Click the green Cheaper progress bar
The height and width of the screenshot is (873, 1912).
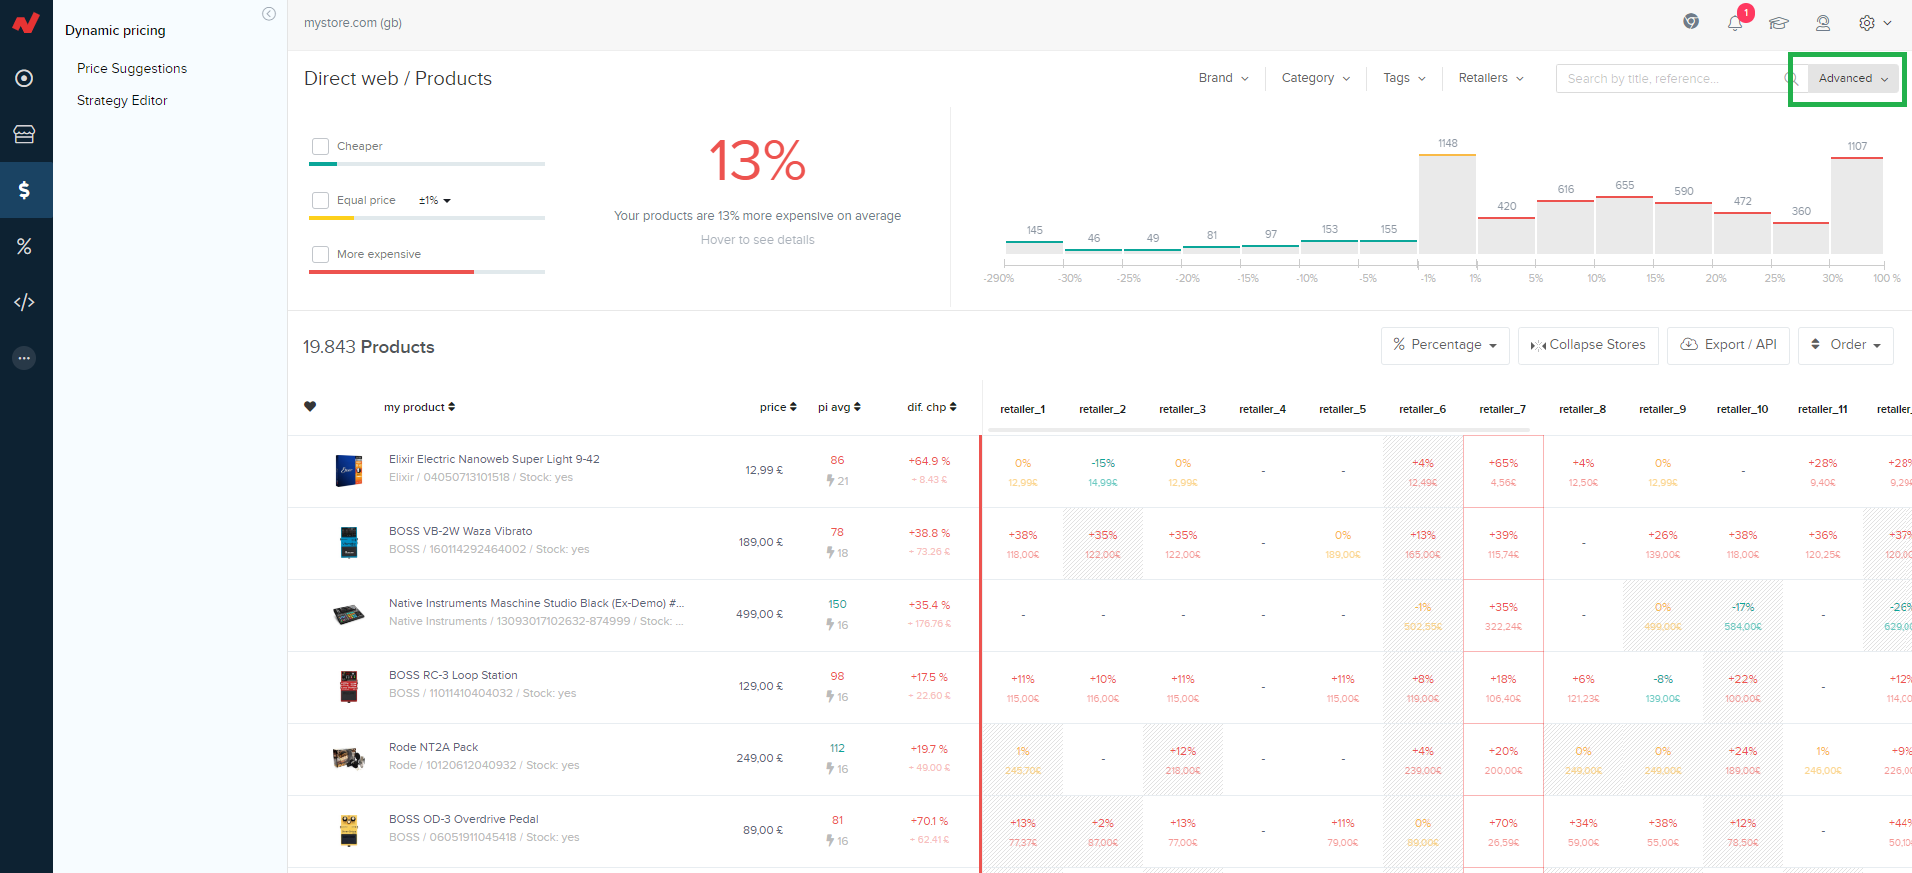tap(323, 164)
